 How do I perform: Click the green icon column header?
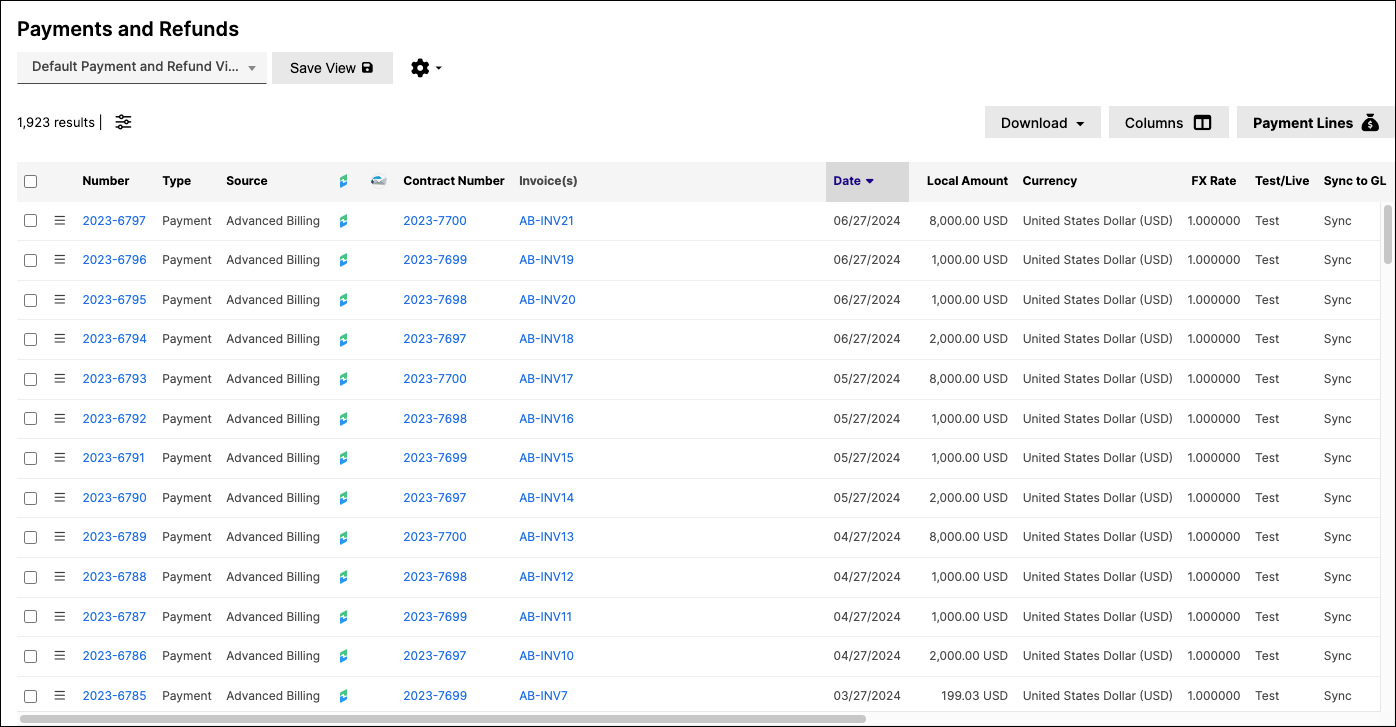coord(343,181)
